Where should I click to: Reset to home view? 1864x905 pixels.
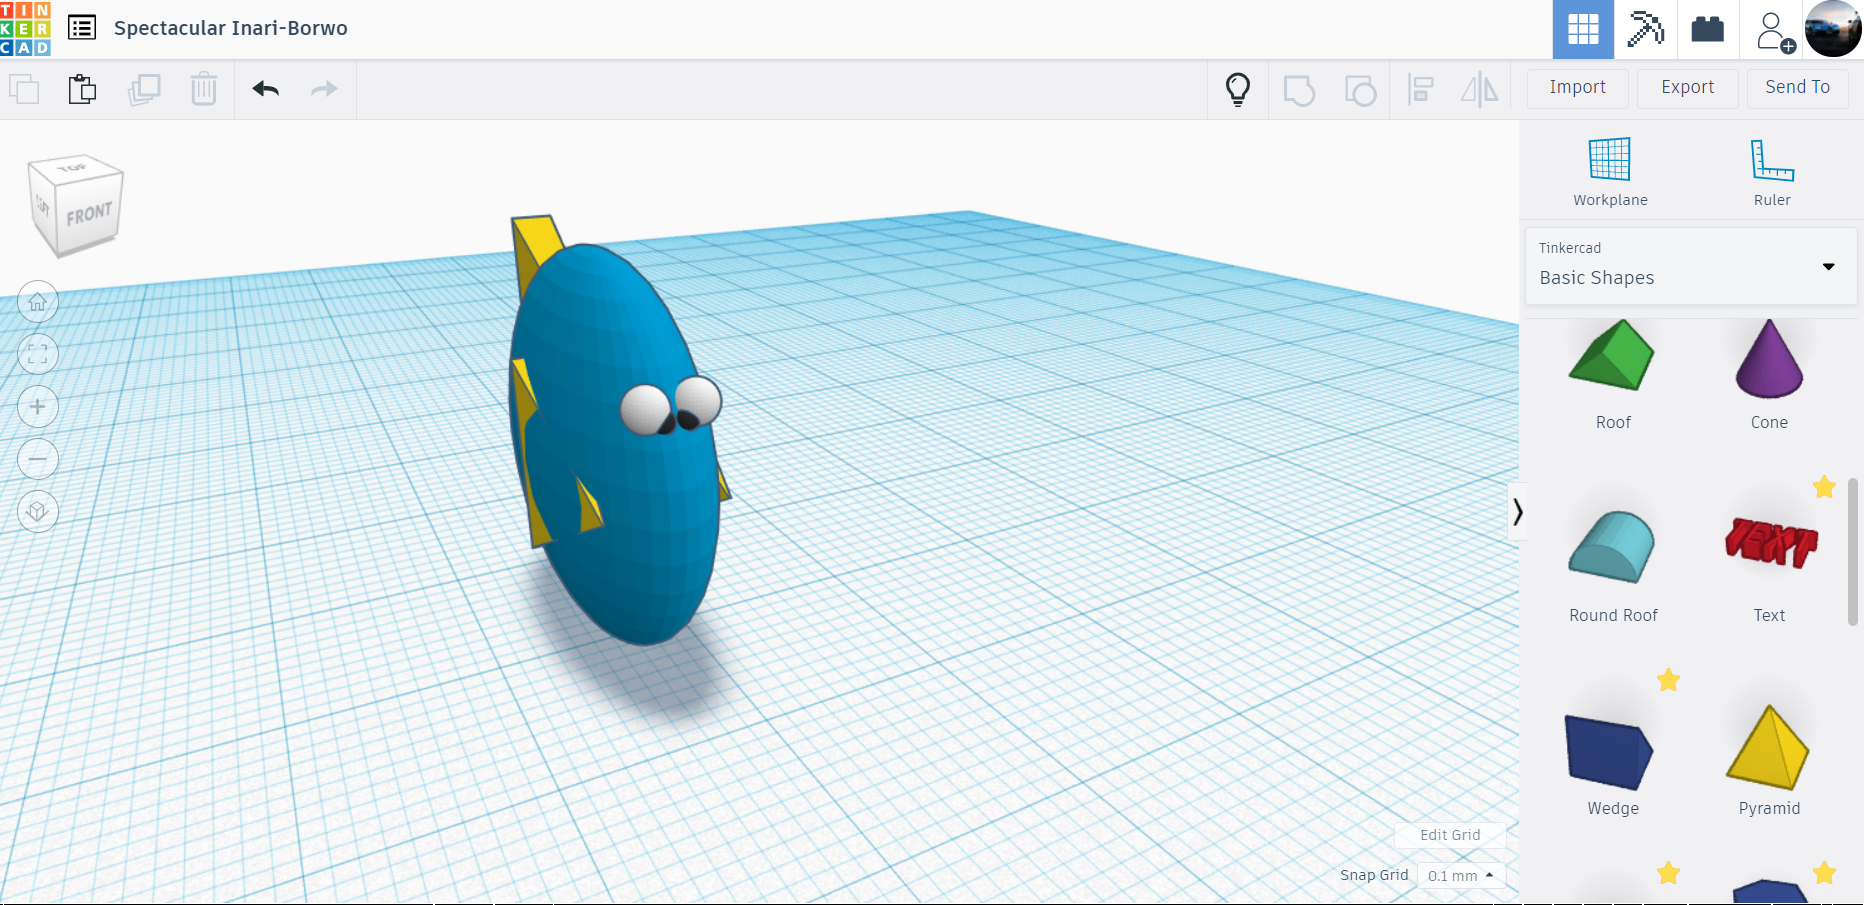[38, 302]
